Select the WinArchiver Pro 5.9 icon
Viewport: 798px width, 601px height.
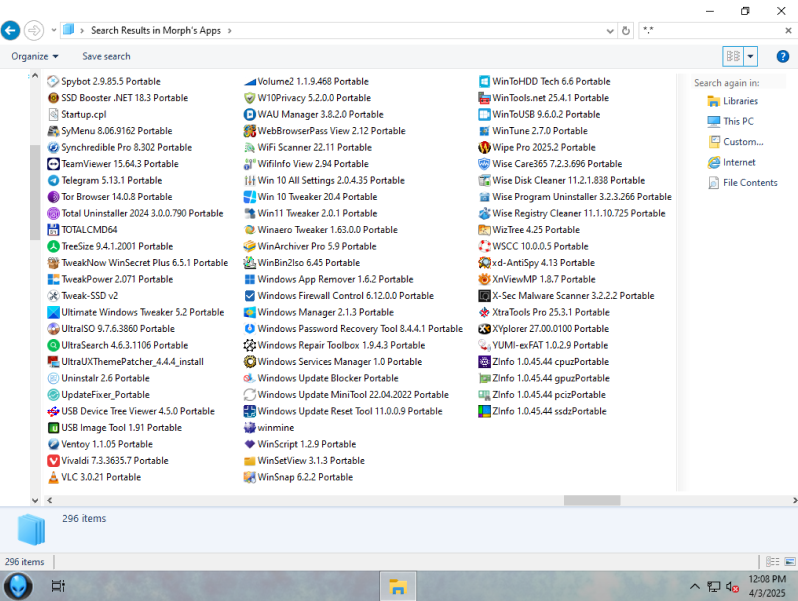click(x=249, y=246)
